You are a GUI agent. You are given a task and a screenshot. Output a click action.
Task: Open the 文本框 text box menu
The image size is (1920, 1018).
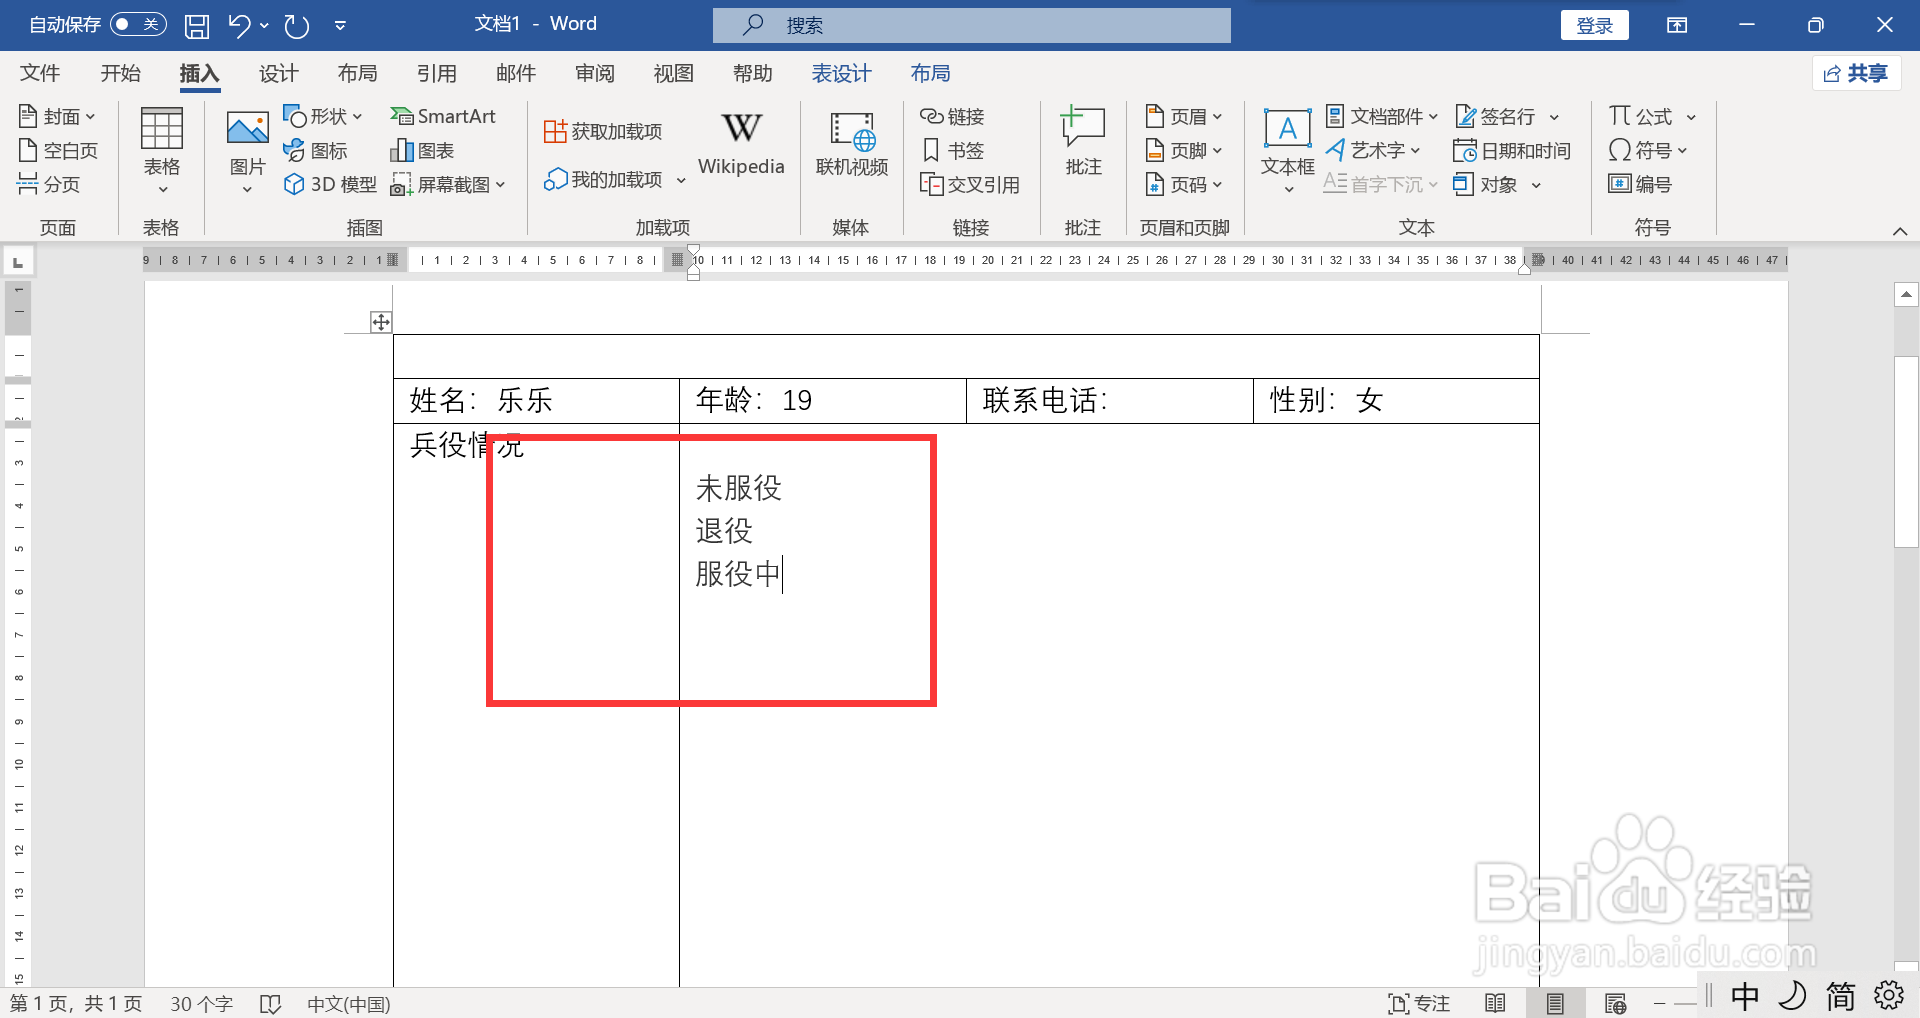tap(1287, 151)
